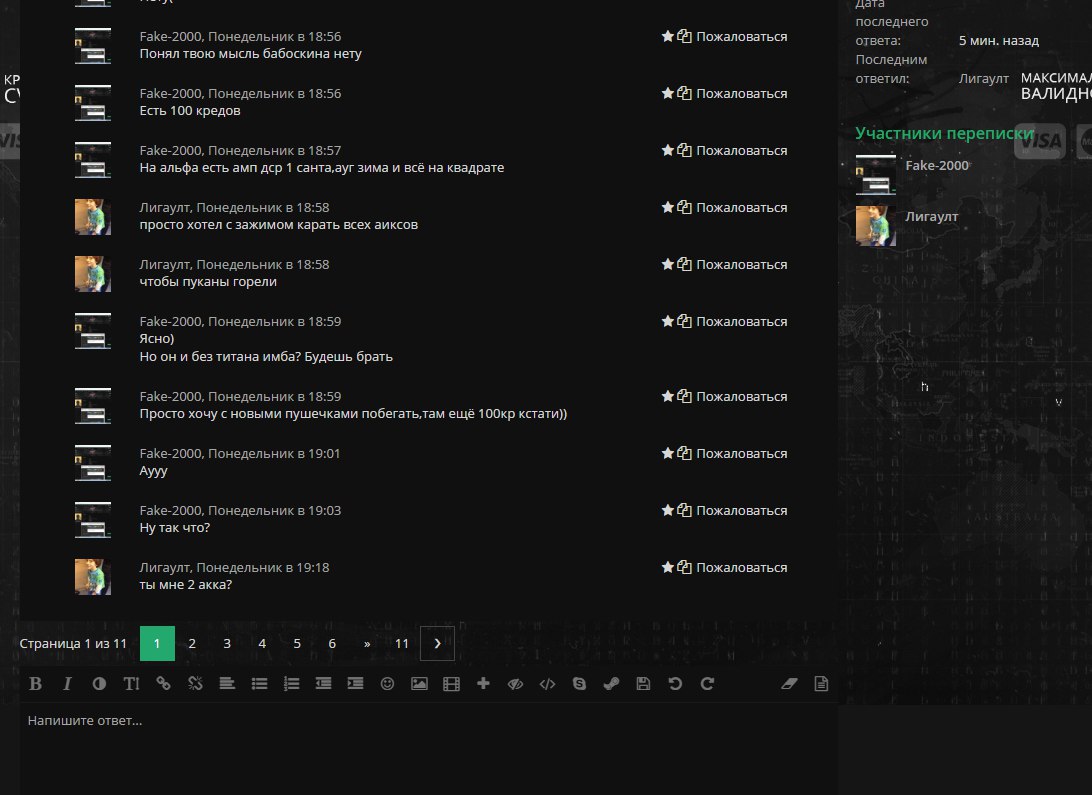
Task: Click the save draft floppy icon
Action: point(644,684)
